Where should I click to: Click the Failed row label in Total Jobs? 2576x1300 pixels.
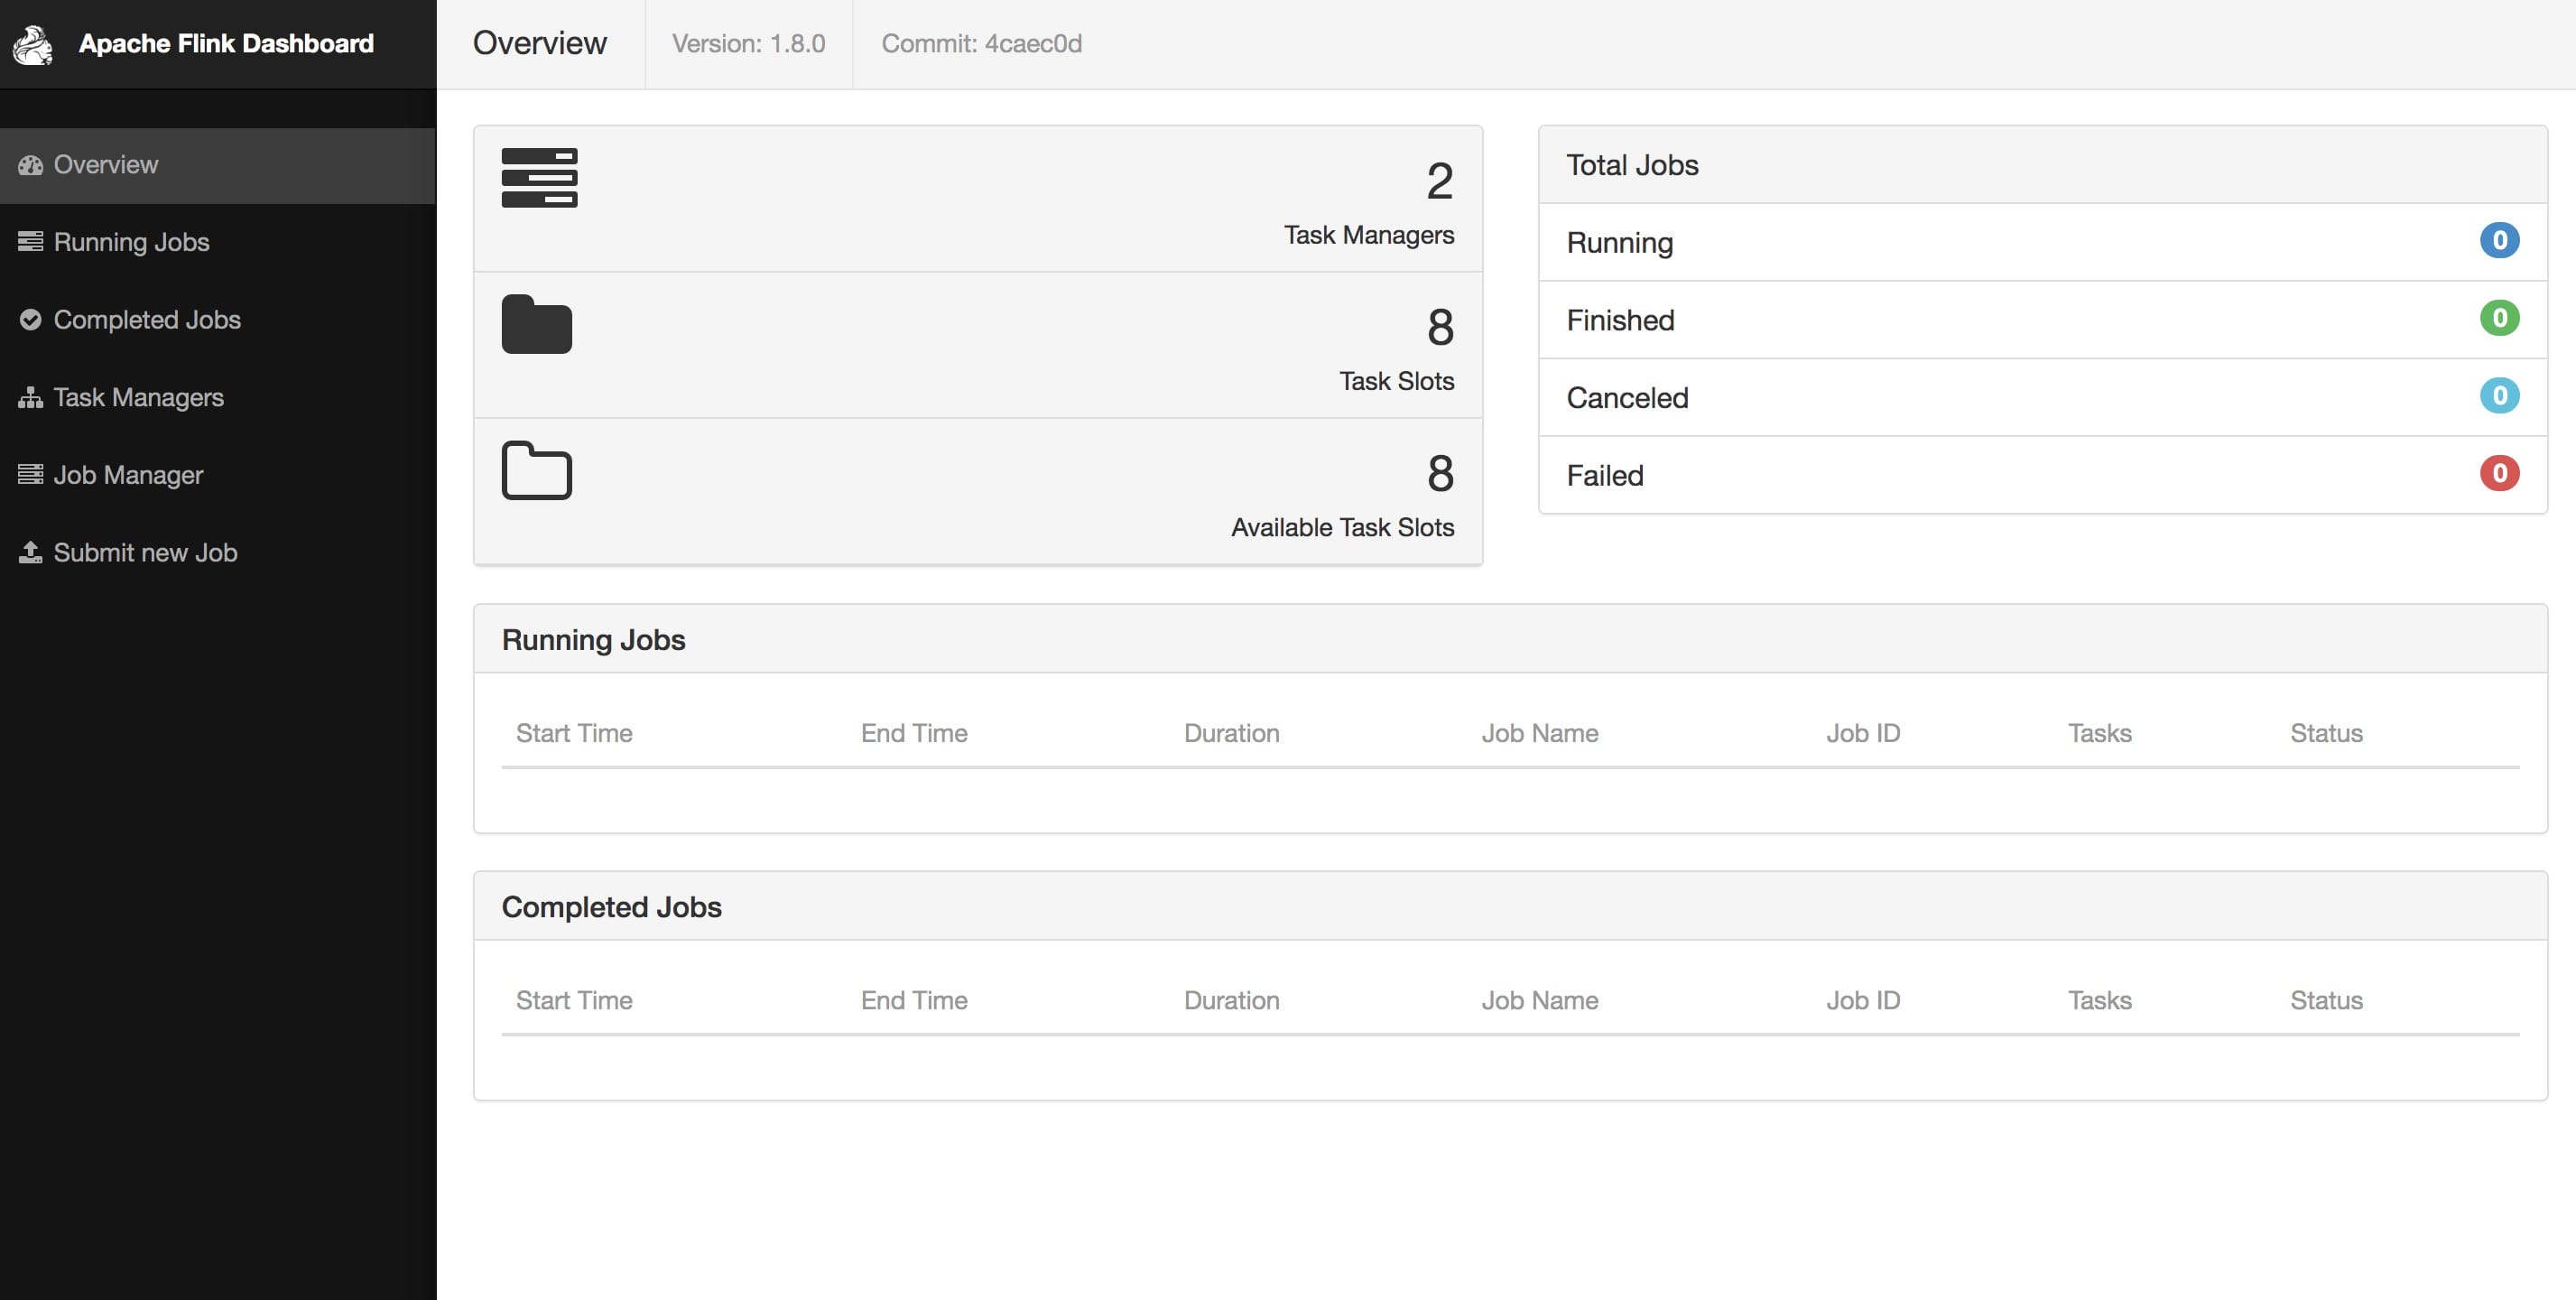1605,476
